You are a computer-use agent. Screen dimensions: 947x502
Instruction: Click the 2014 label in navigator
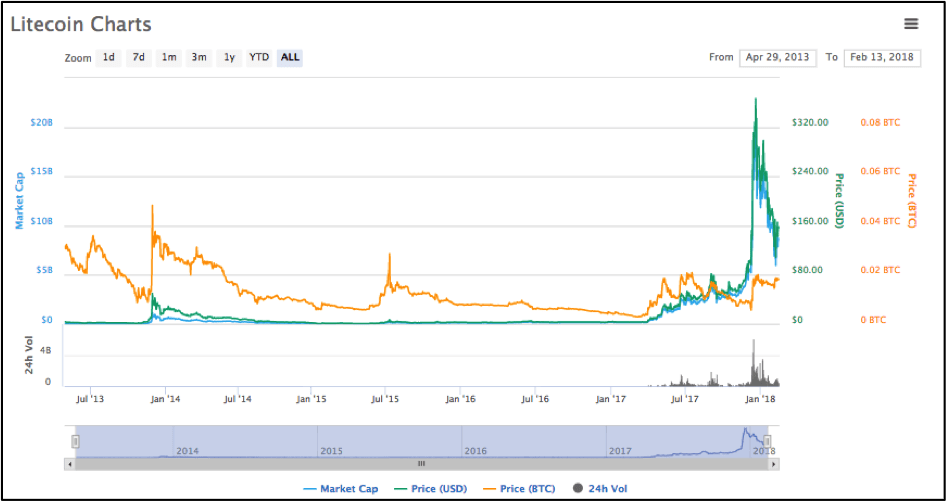(187, 451)
